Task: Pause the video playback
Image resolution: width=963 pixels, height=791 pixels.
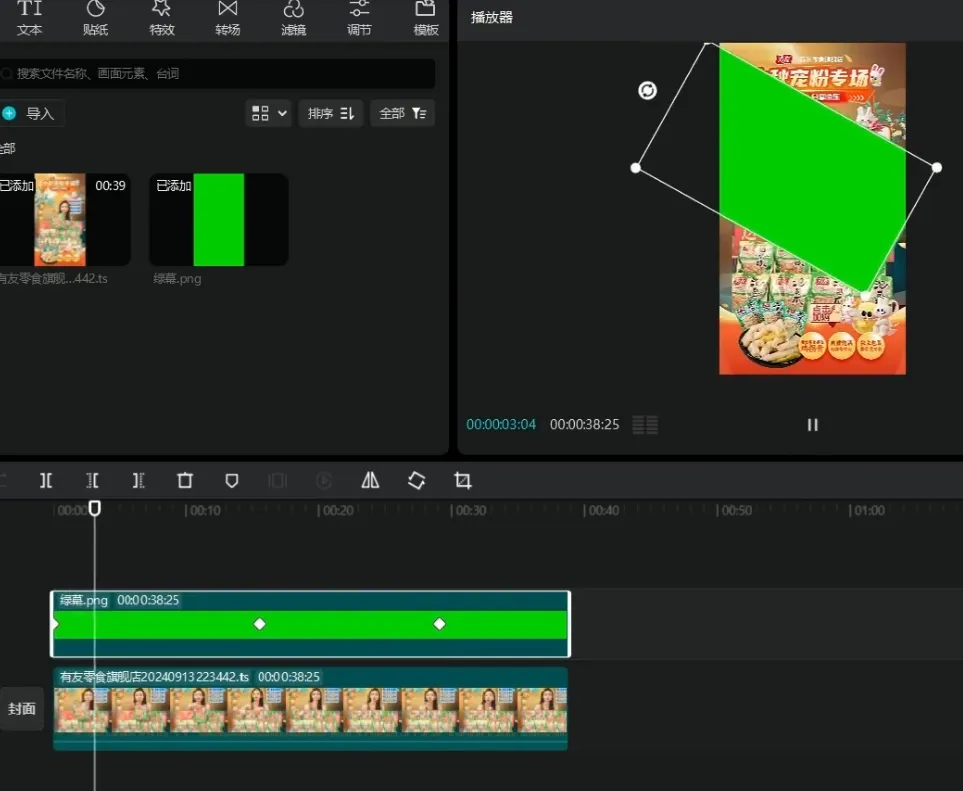Action: point(812,425)
